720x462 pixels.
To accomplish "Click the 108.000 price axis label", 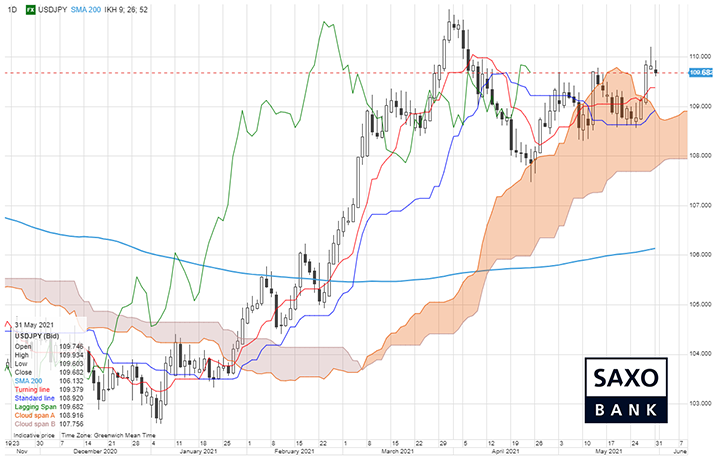I will [700, 156].
